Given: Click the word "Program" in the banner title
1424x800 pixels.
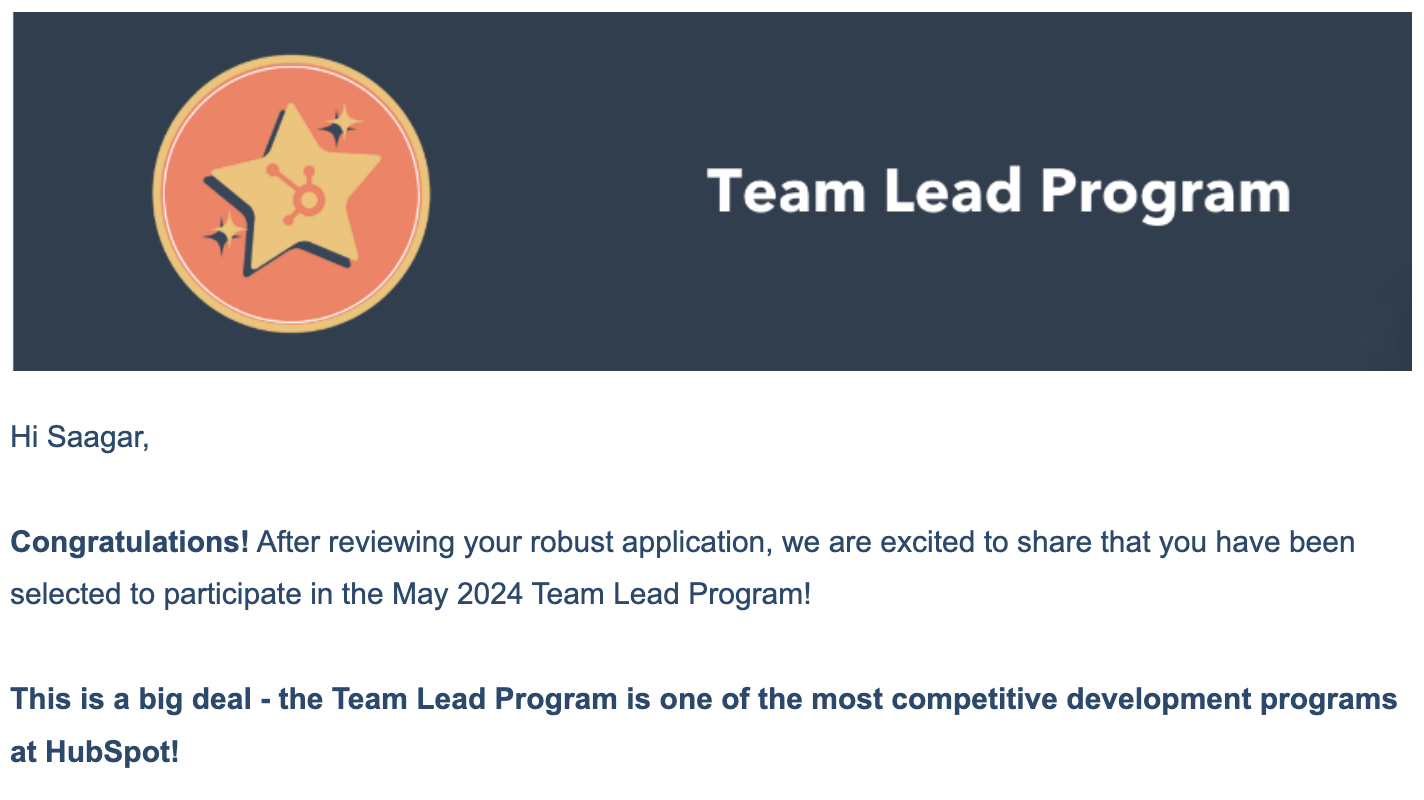Looking at the screenshot, I should click(1165, 193).
